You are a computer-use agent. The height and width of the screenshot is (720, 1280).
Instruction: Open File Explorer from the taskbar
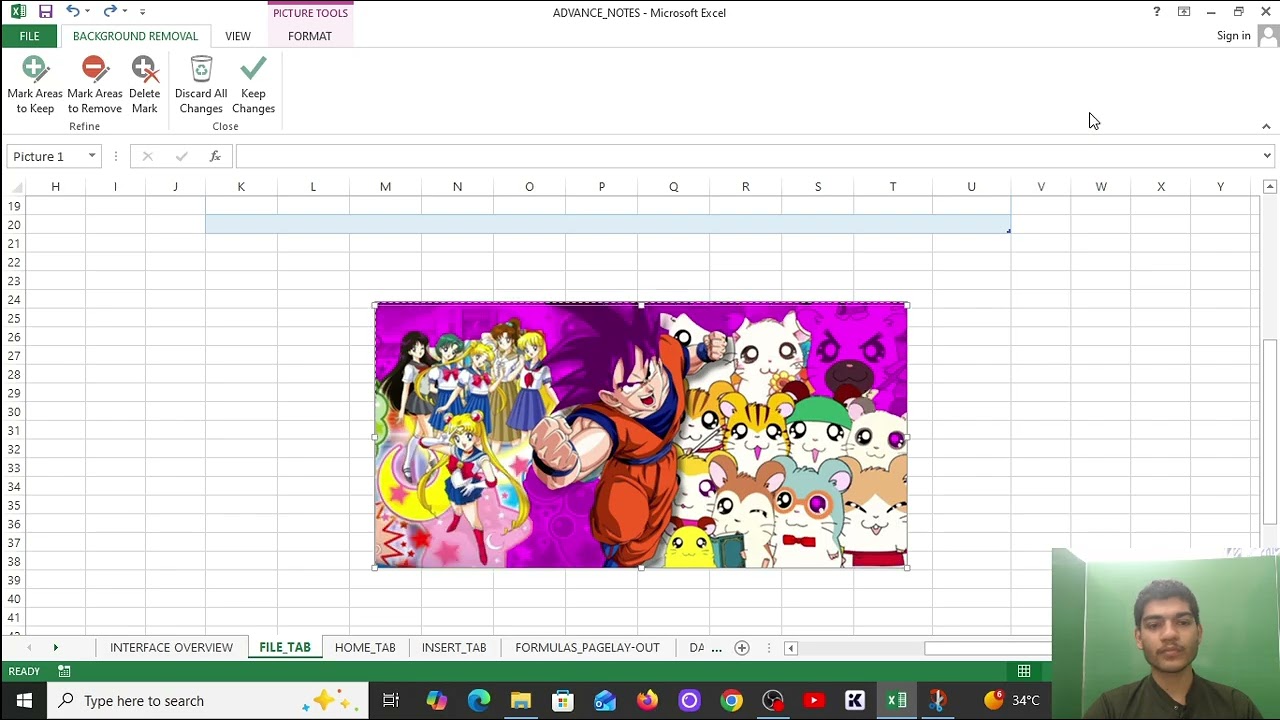tap(521, 700)
